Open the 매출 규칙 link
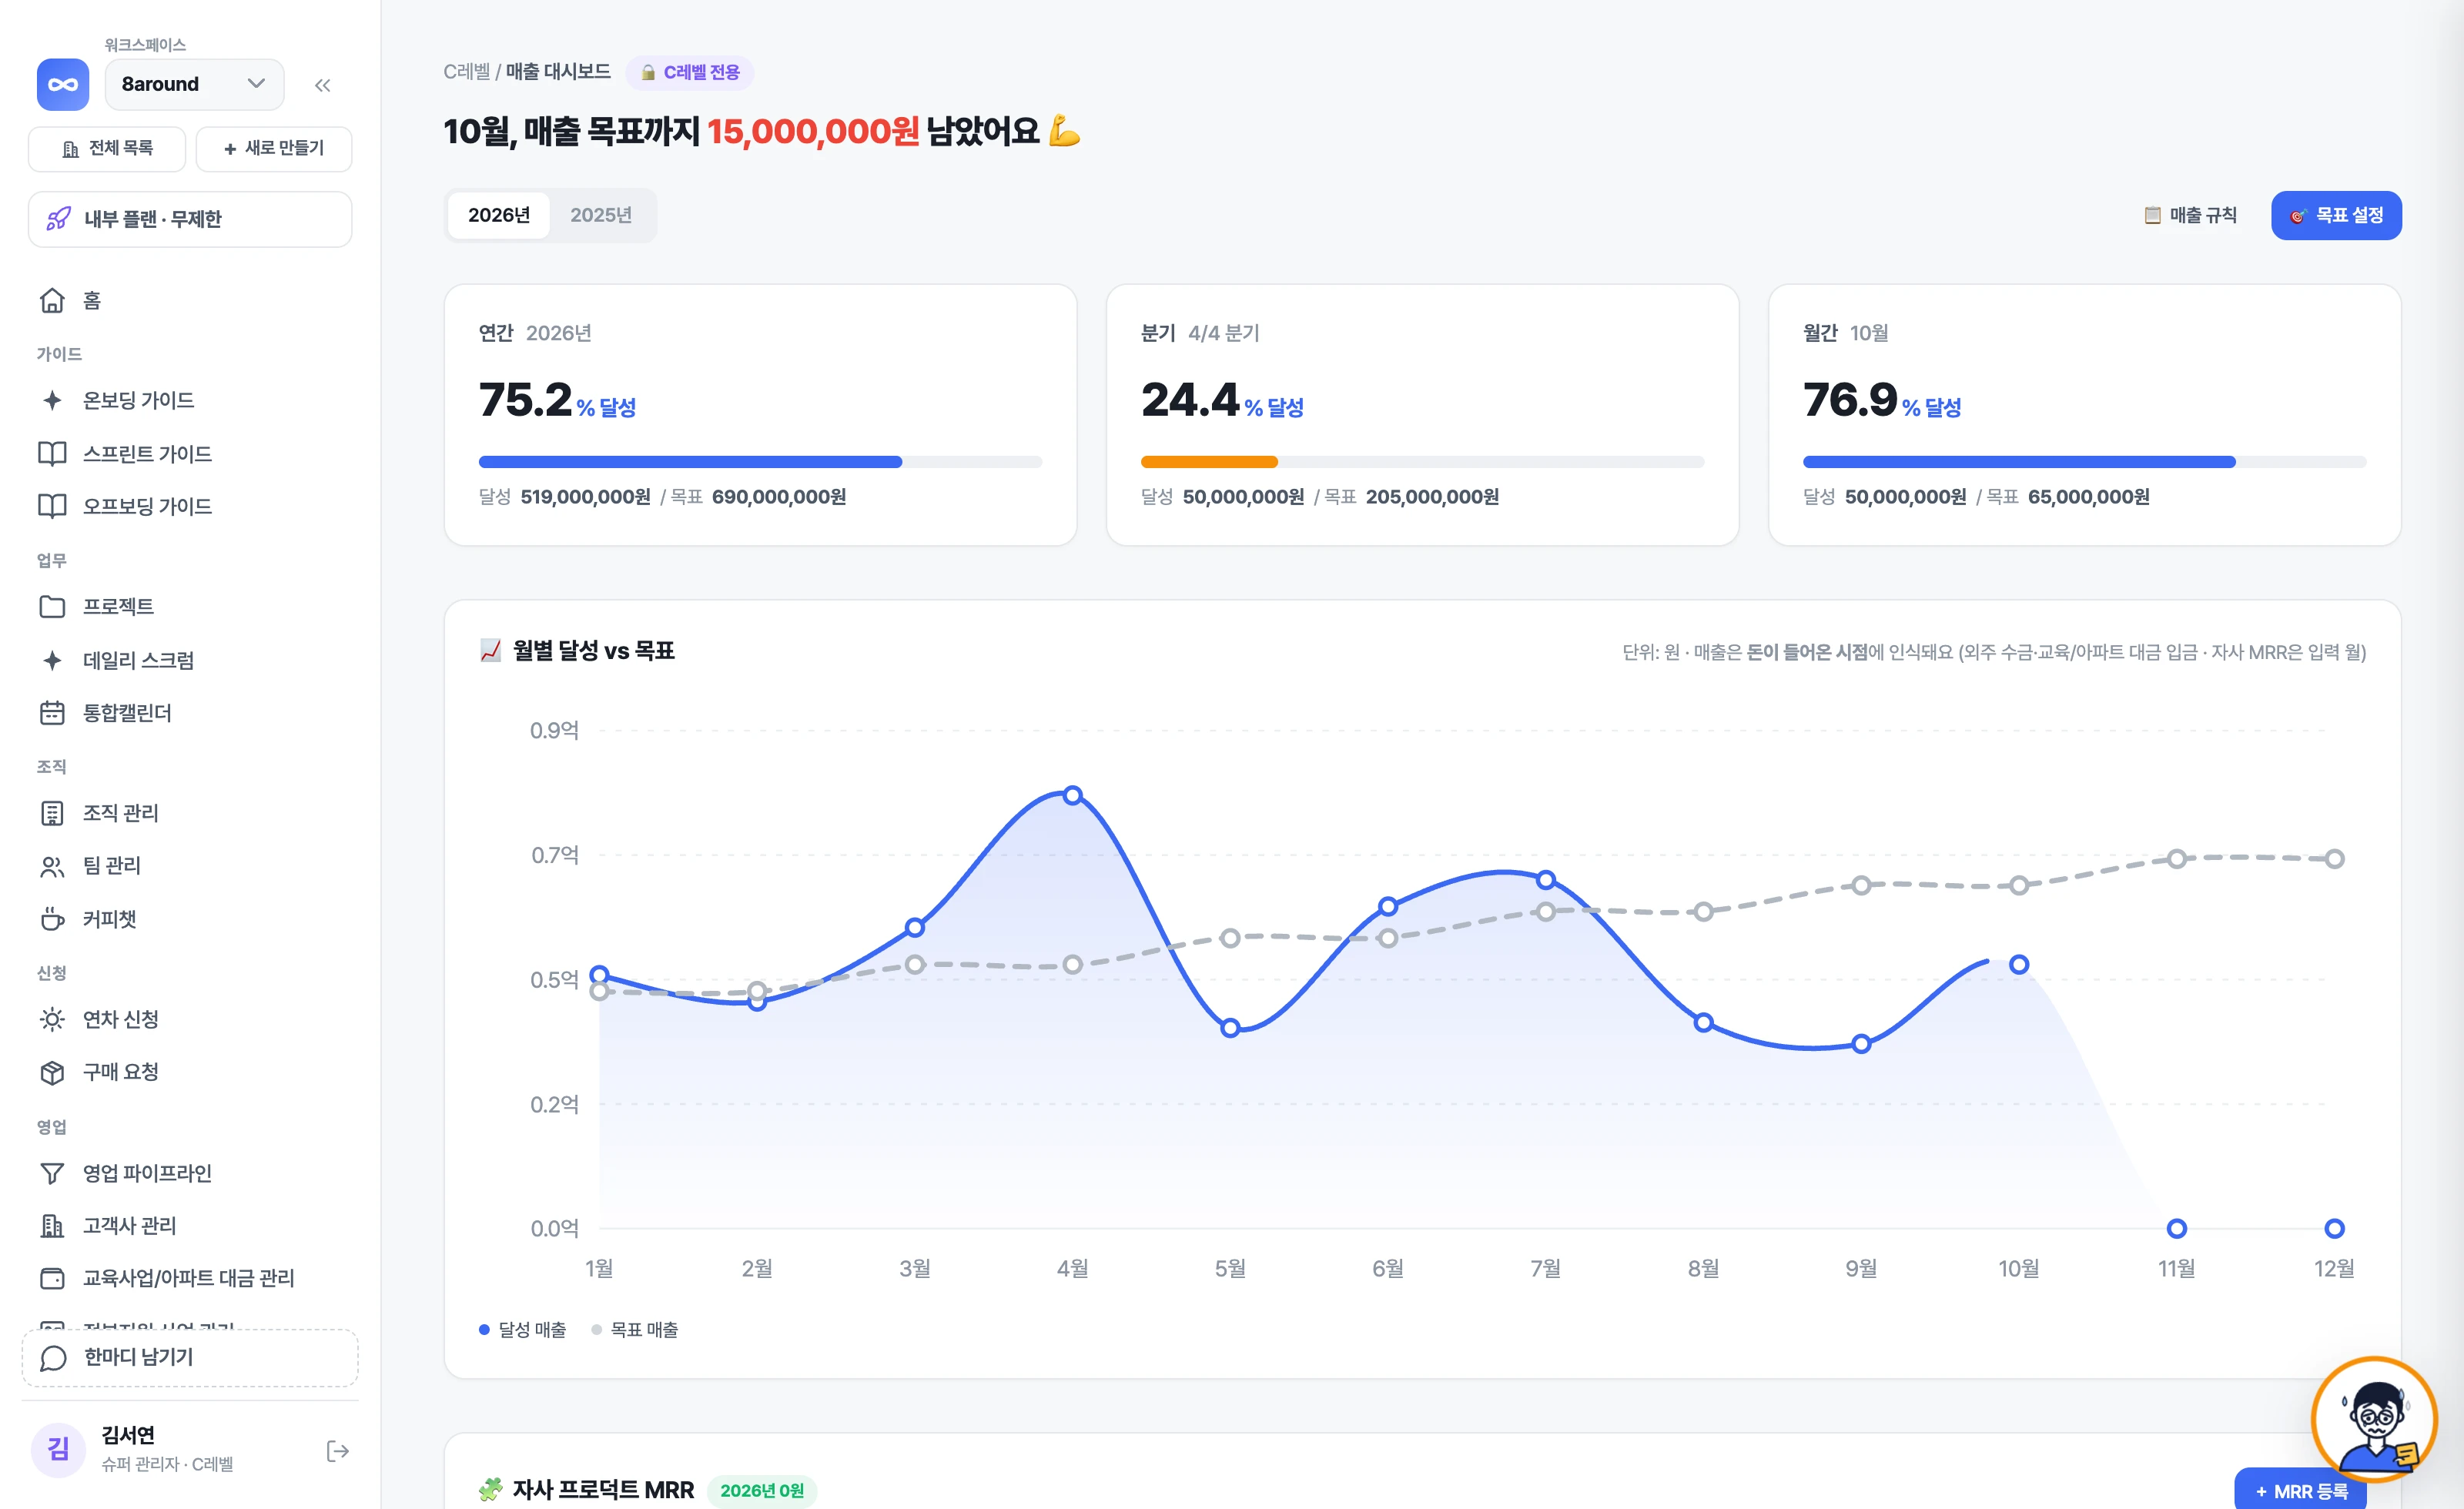The image size is (2464, 1509). (x=2190, y=215)
